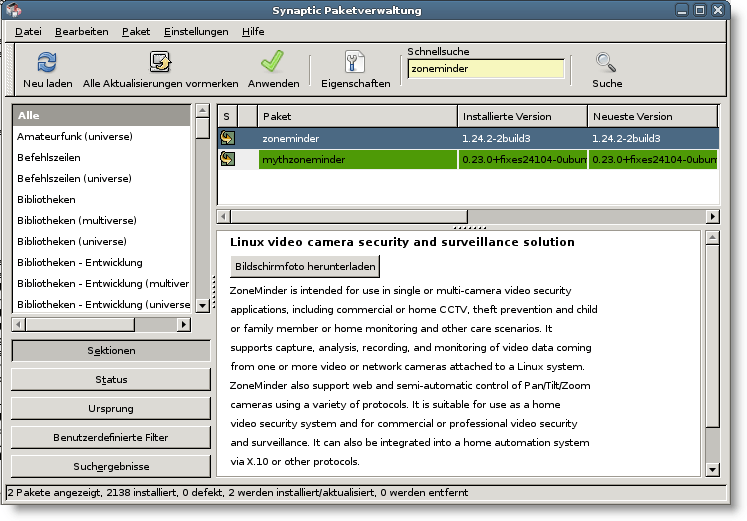The image size is (747, 521).
Task: Click the Synaptic window title icon
Action: [x=14, y=10]
